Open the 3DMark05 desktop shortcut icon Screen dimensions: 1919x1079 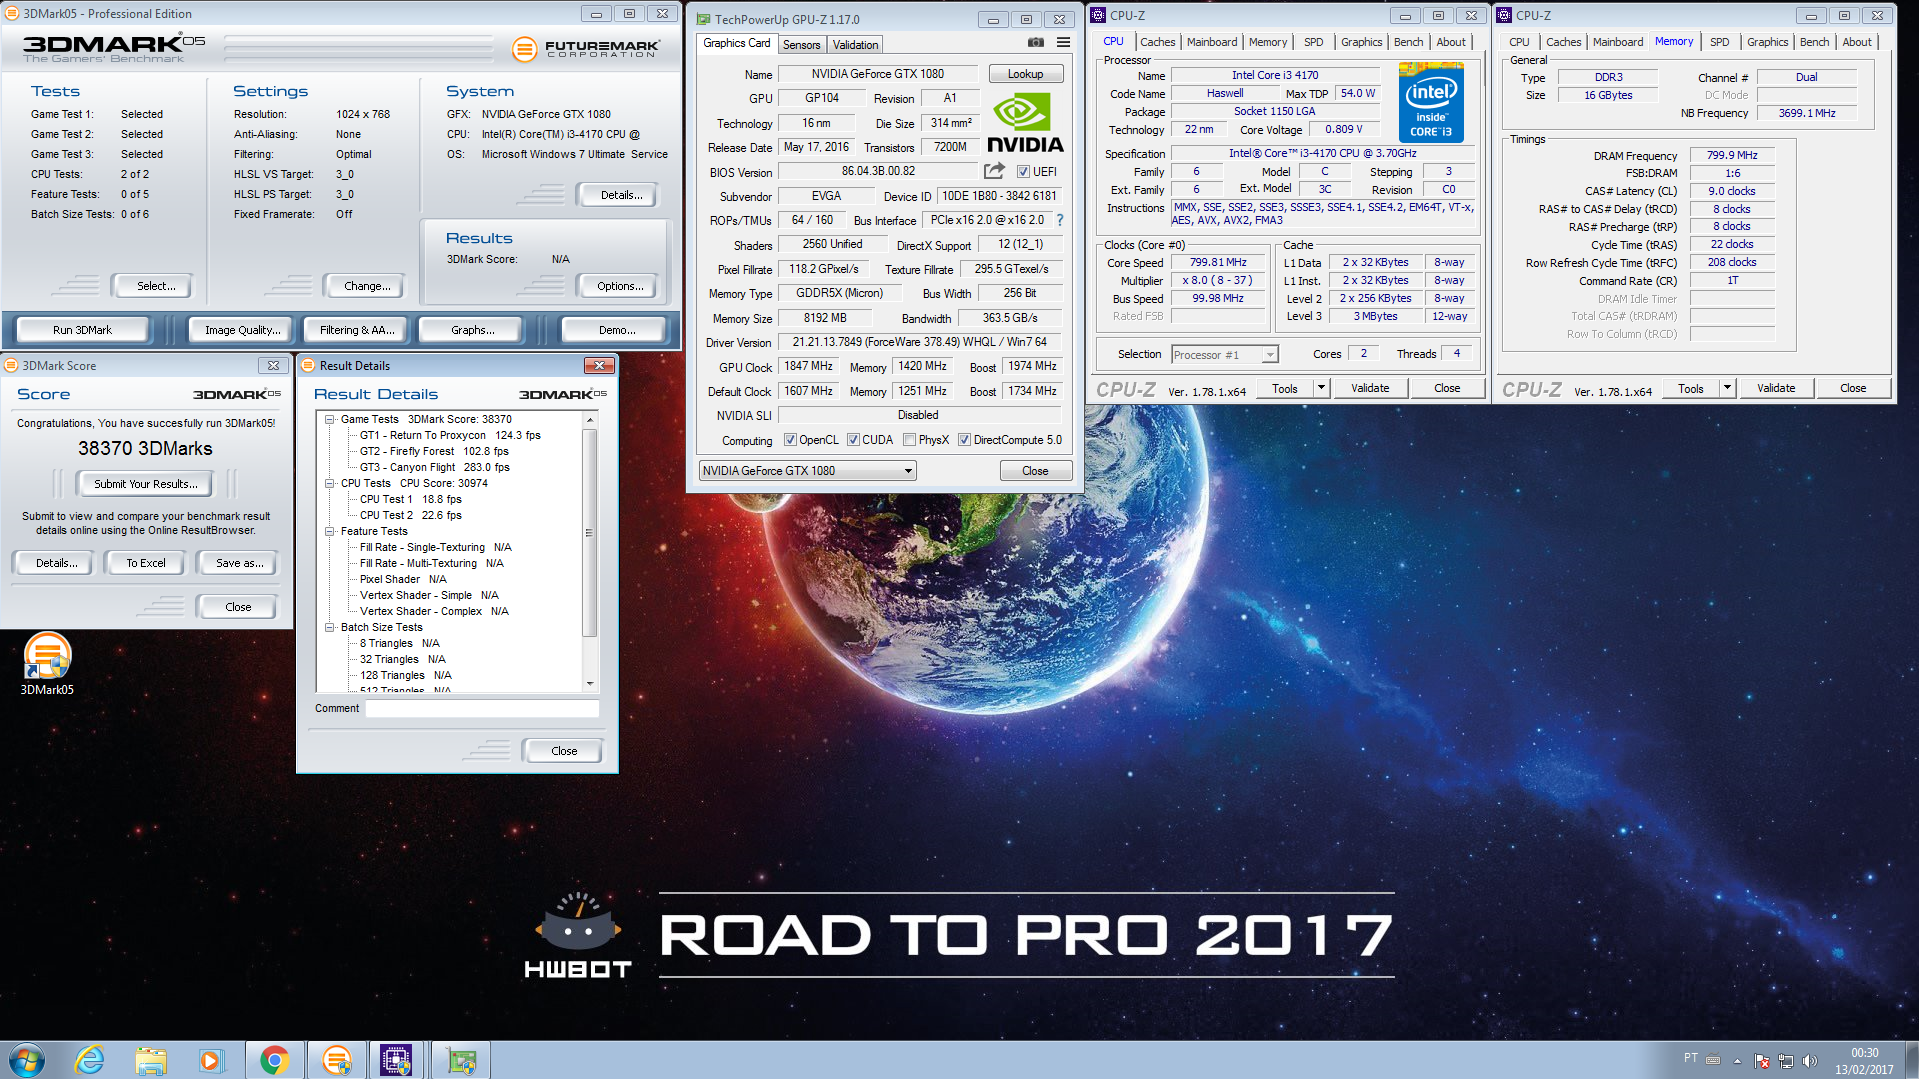(47, 663)
